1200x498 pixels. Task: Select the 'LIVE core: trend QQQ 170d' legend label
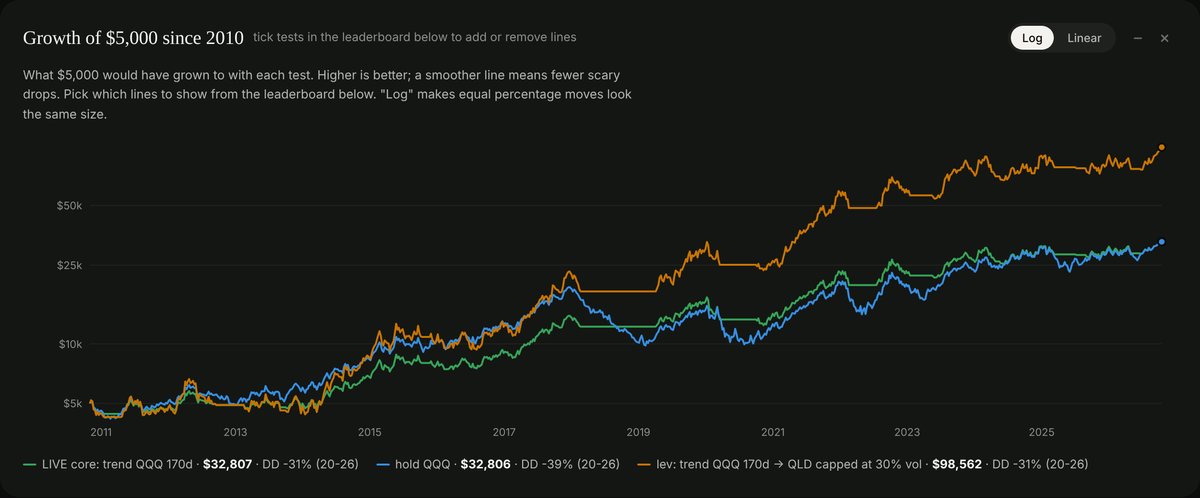click(x=119, y=464)
